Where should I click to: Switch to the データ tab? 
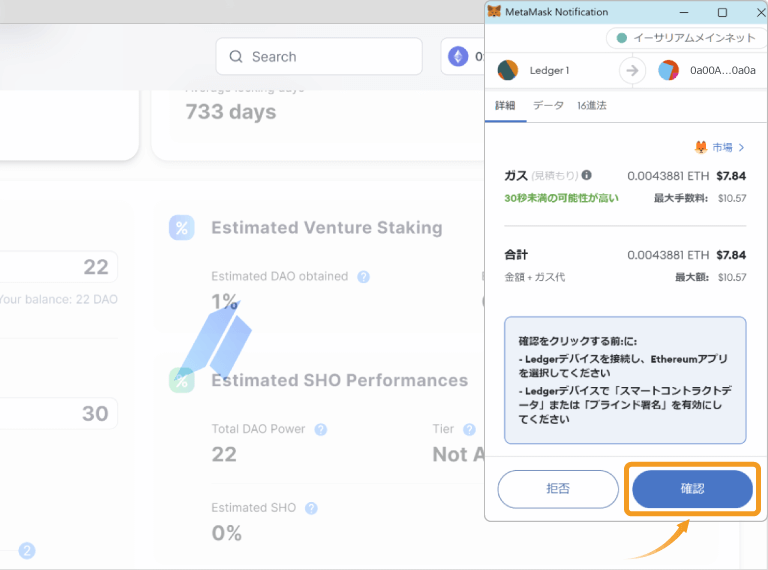[x=548, y=105]
